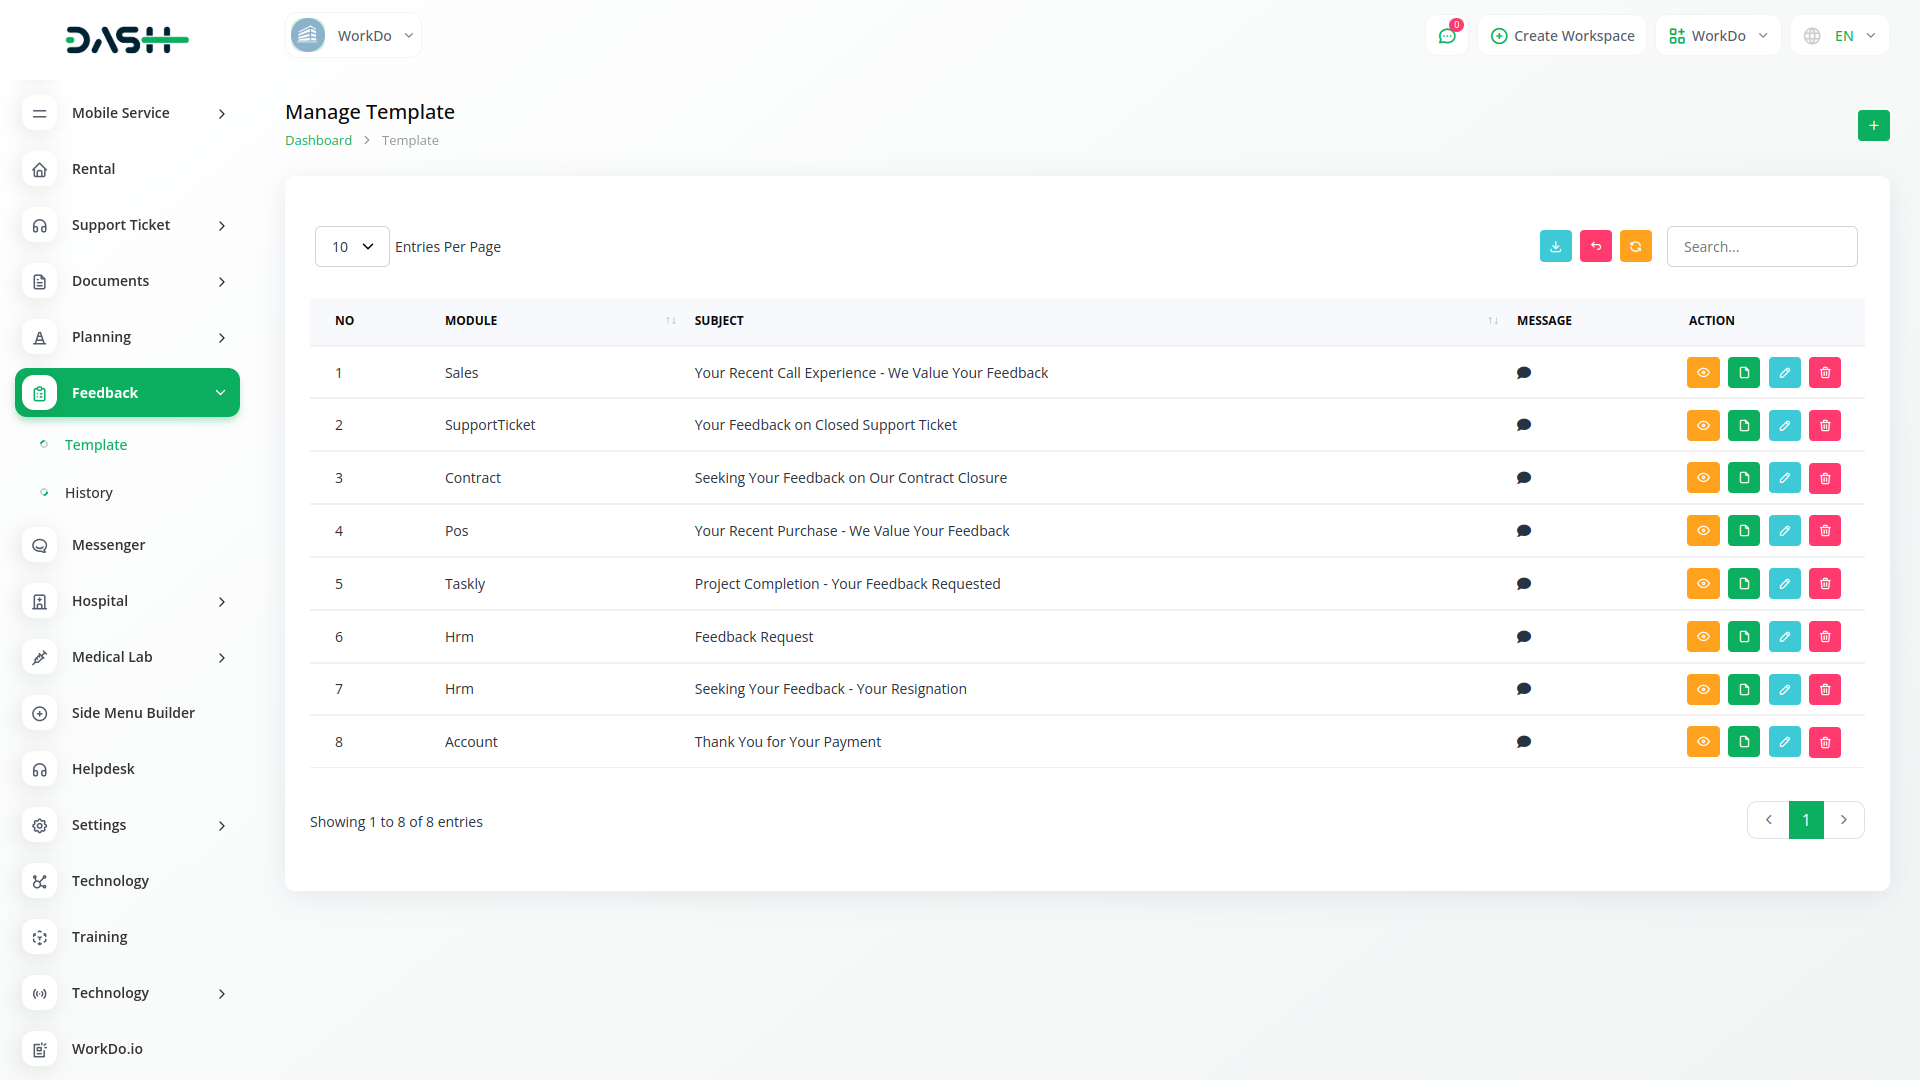1920x1080 pixels.
Task: Click the blue download export icon
Action: point(1555,246)
